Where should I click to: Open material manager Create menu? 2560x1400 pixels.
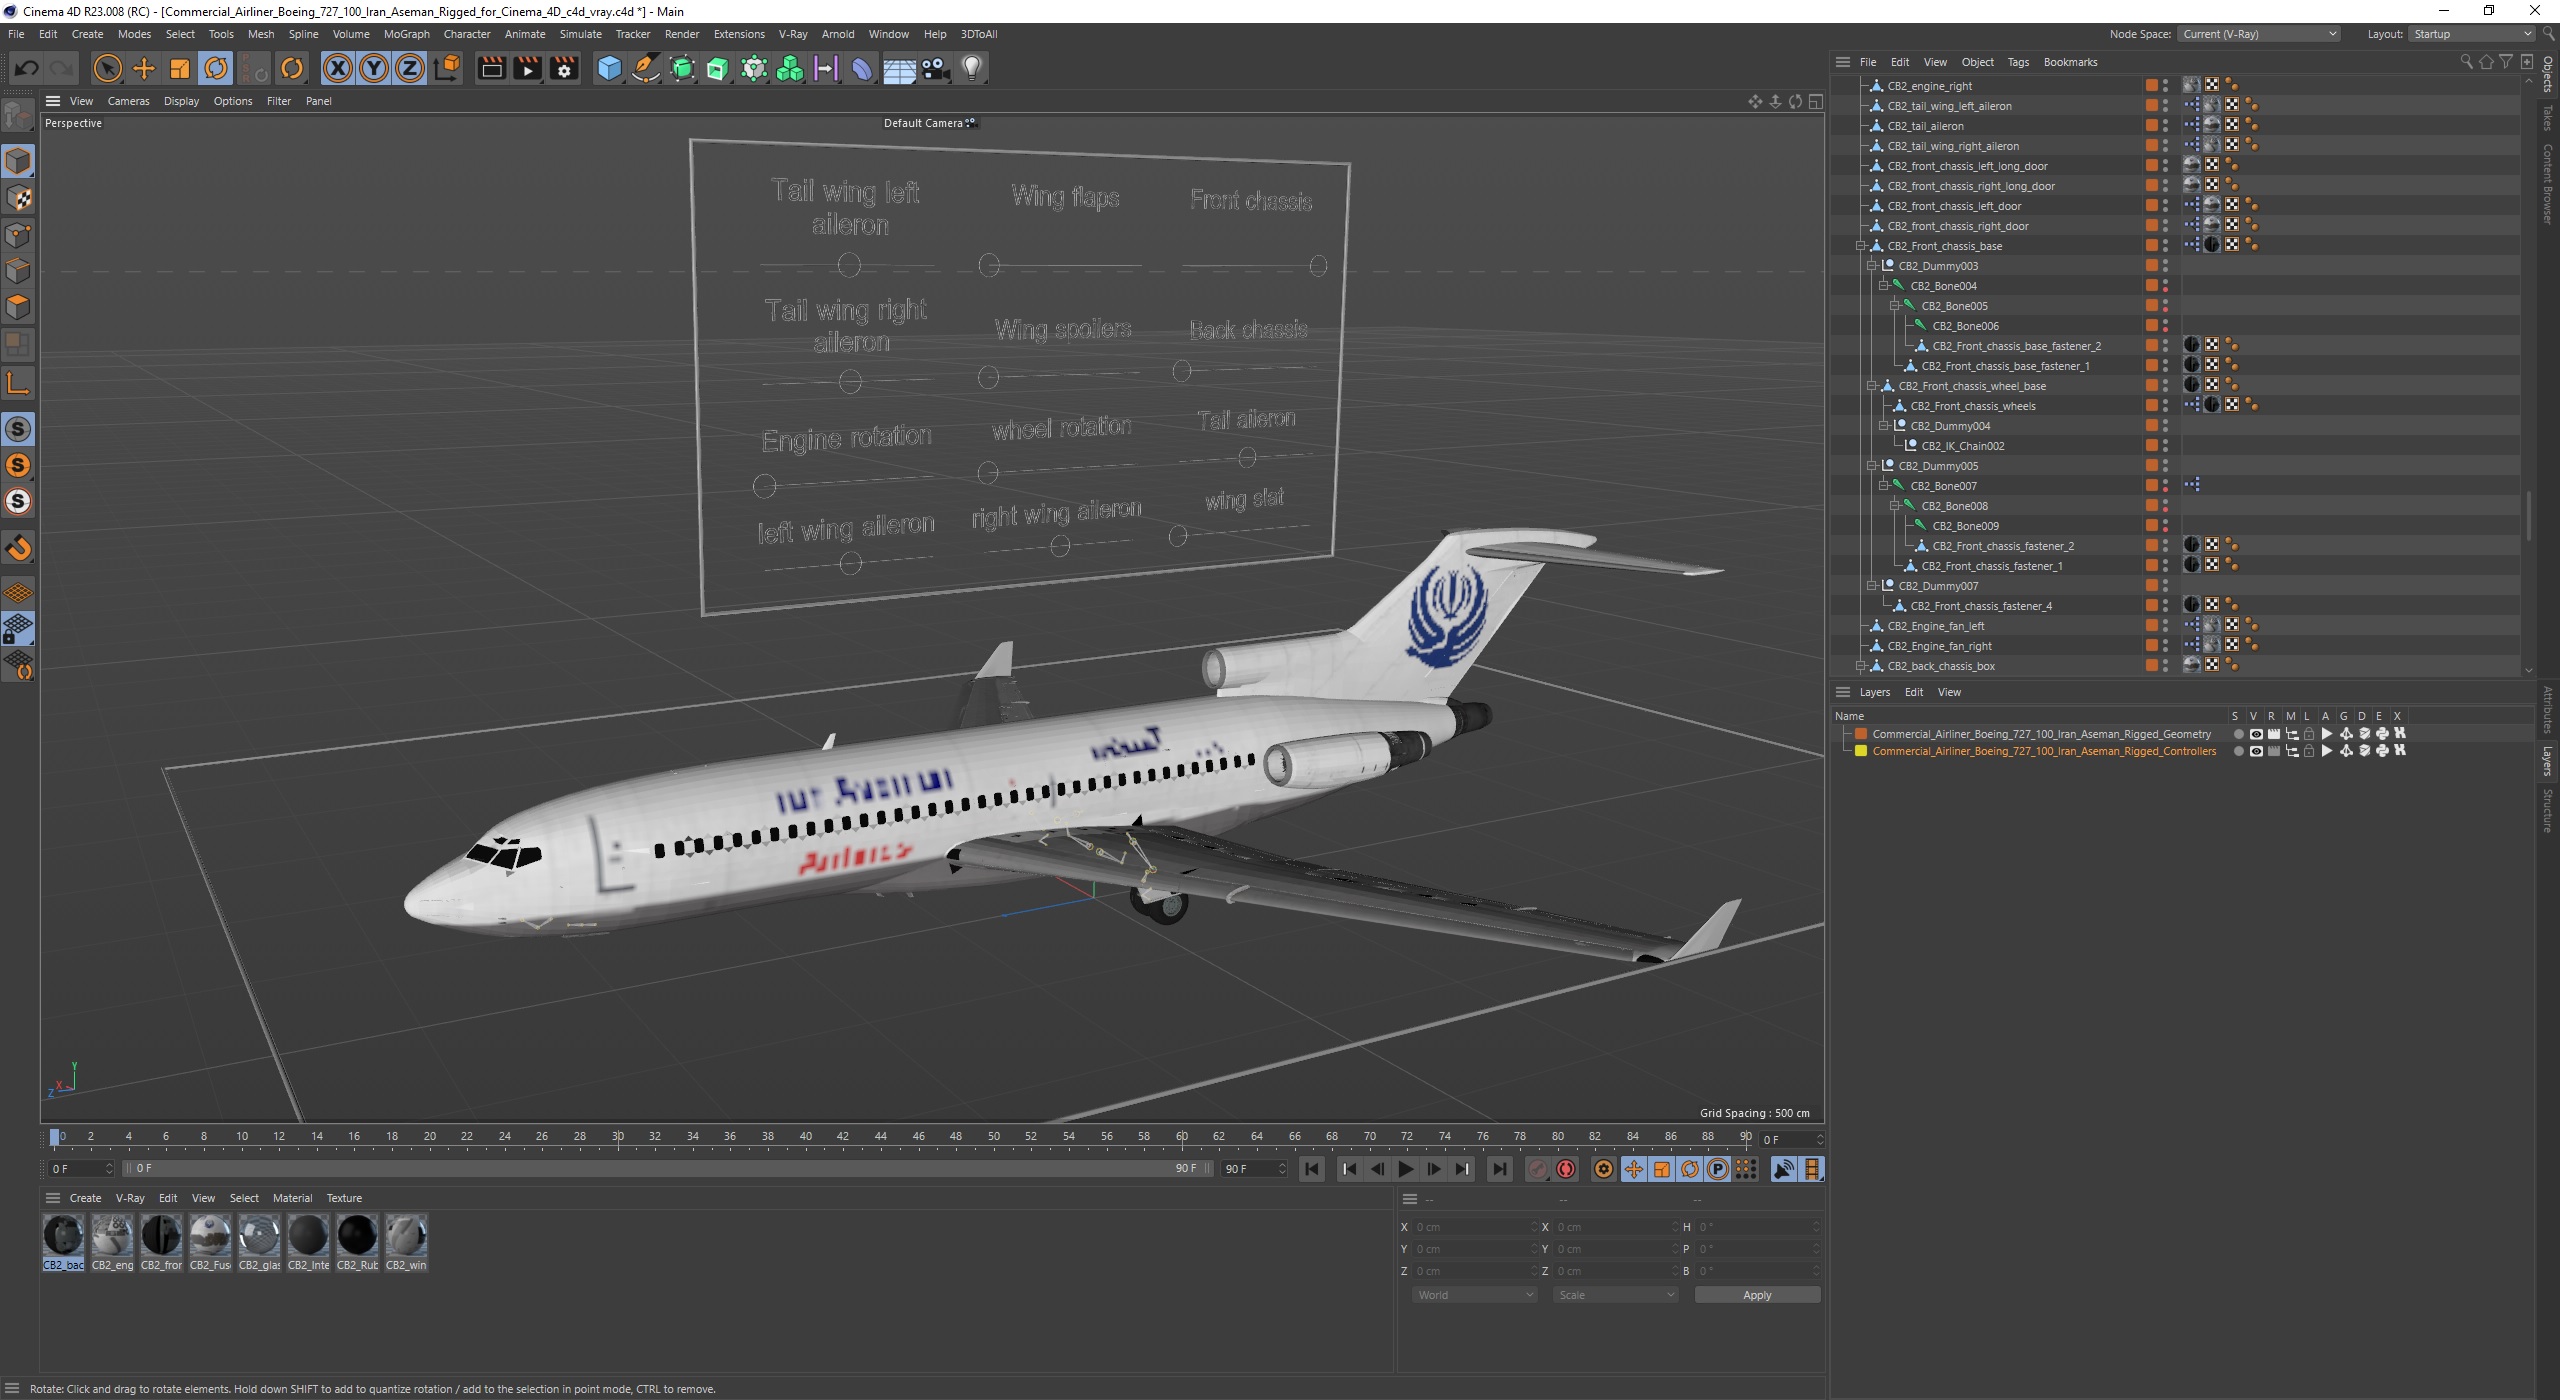pyautogui.click(x=85, y=1198)
